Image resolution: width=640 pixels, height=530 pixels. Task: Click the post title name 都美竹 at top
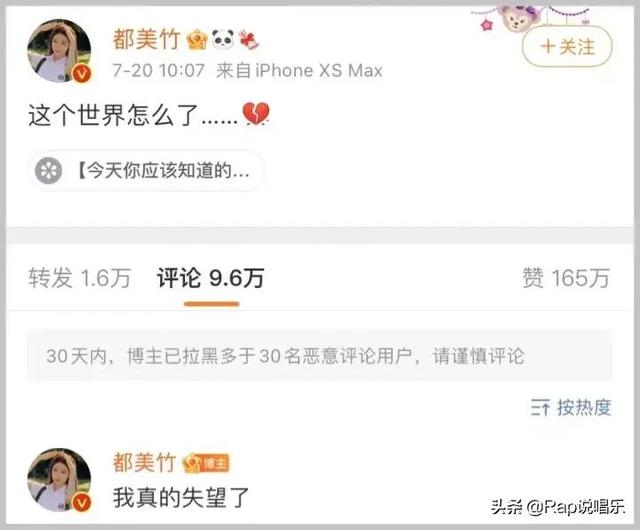[147, 40]
